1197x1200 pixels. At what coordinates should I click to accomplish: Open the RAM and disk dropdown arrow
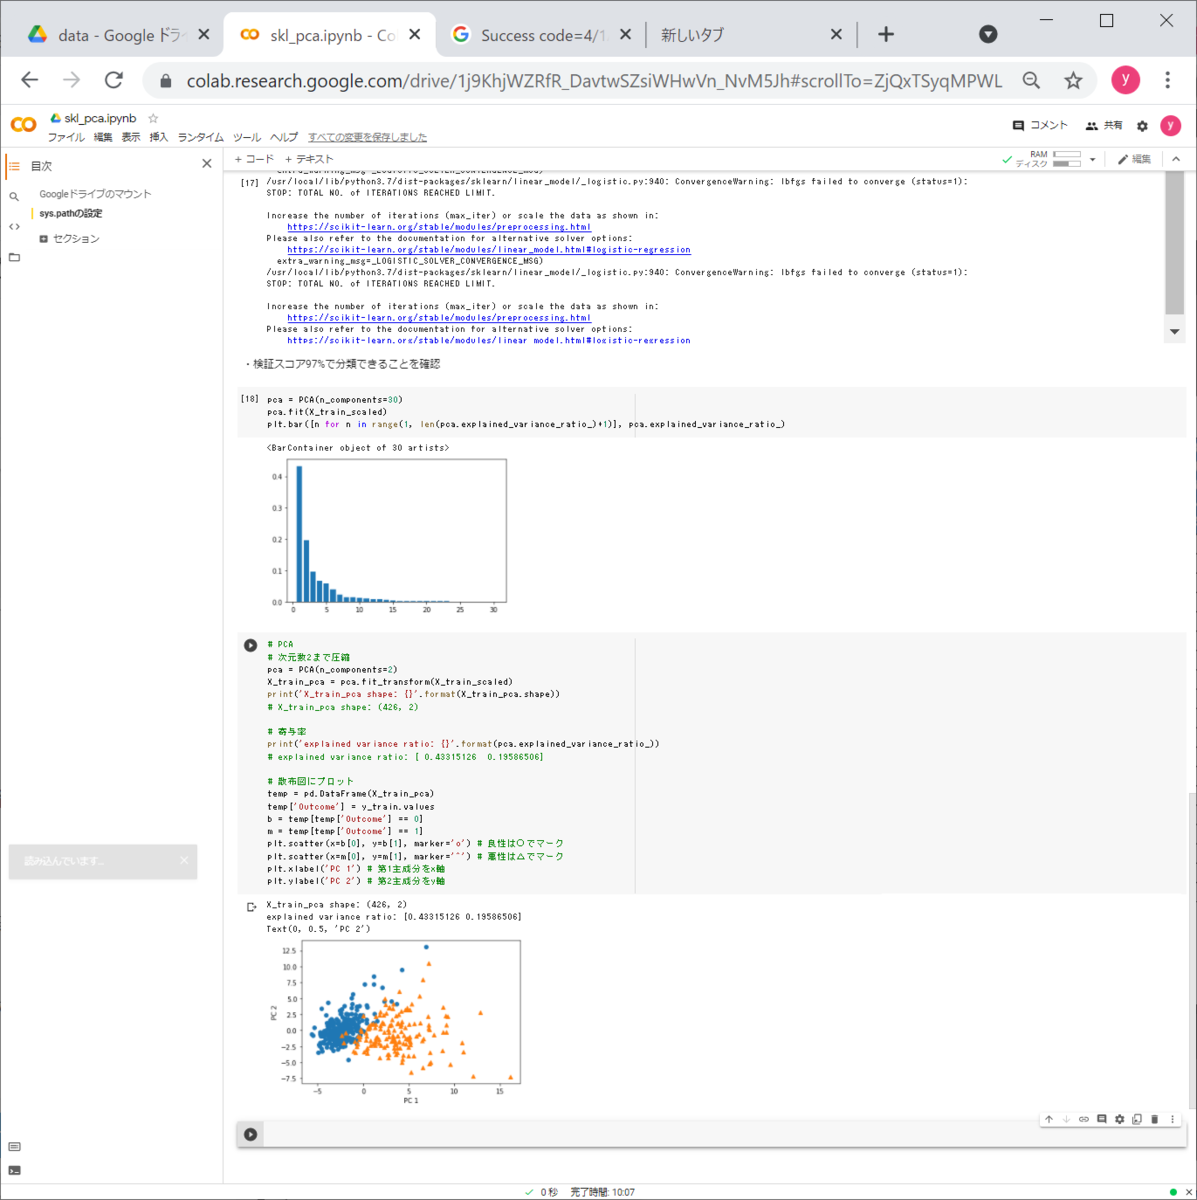click(1093, 159)
